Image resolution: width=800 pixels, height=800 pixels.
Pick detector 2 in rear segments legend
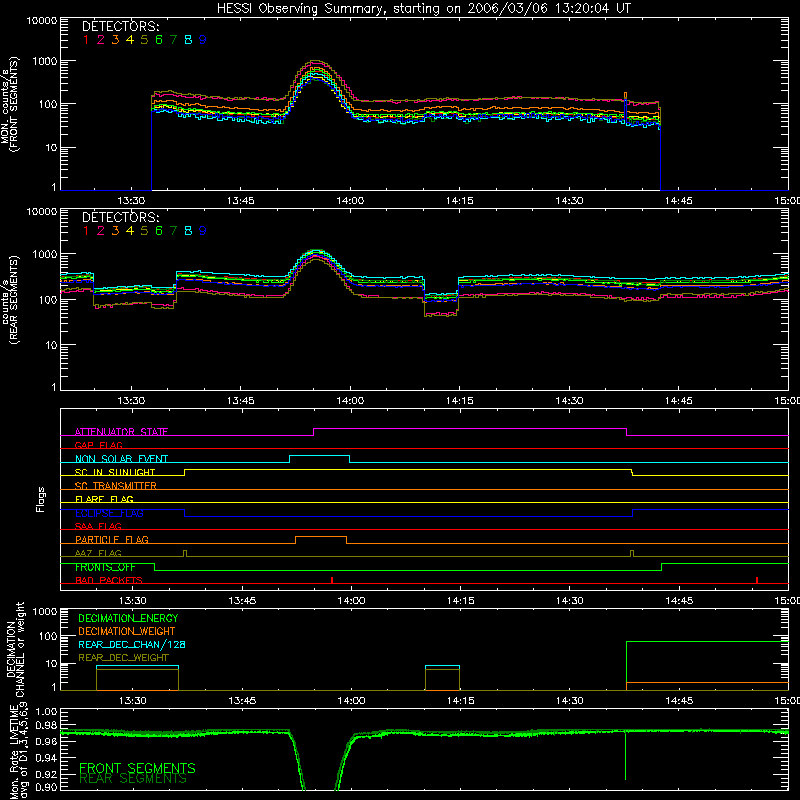coord(101,231)
